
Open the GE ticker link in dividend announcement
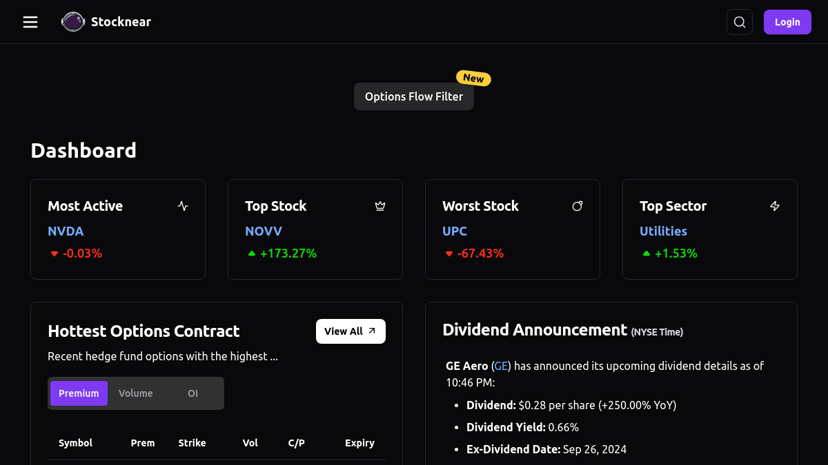point(501,366)
